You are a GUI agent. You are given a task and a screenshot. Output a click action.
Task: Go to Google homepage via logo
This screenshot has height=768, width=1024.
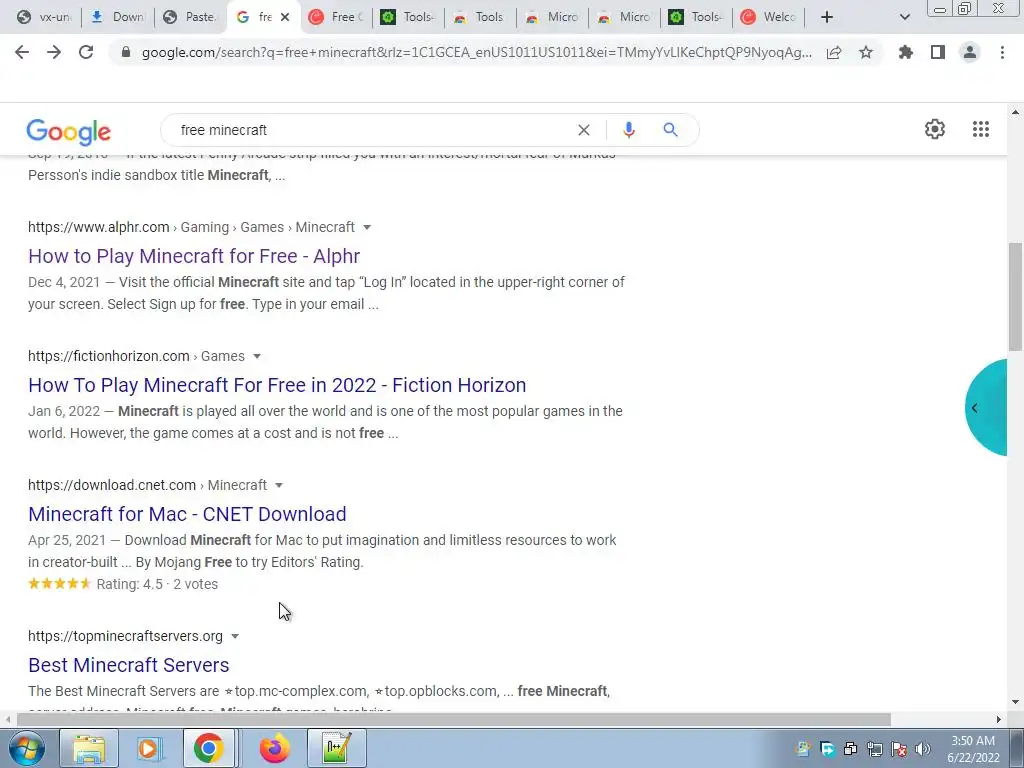pos(69,132)
